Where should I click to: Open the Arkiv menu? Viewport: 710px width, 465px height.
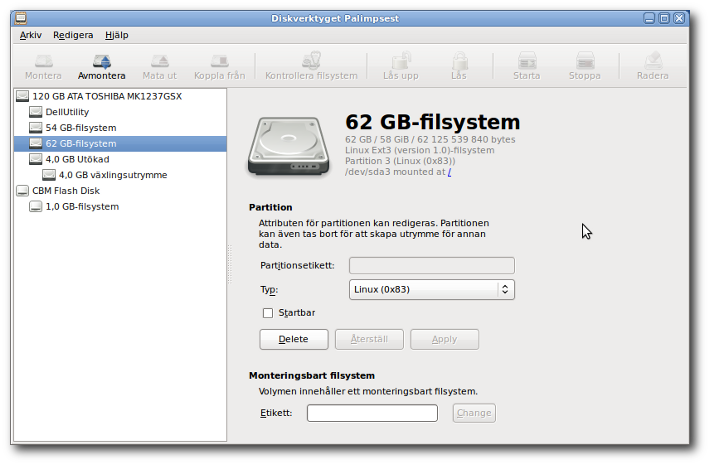click(x=31, y=35)
